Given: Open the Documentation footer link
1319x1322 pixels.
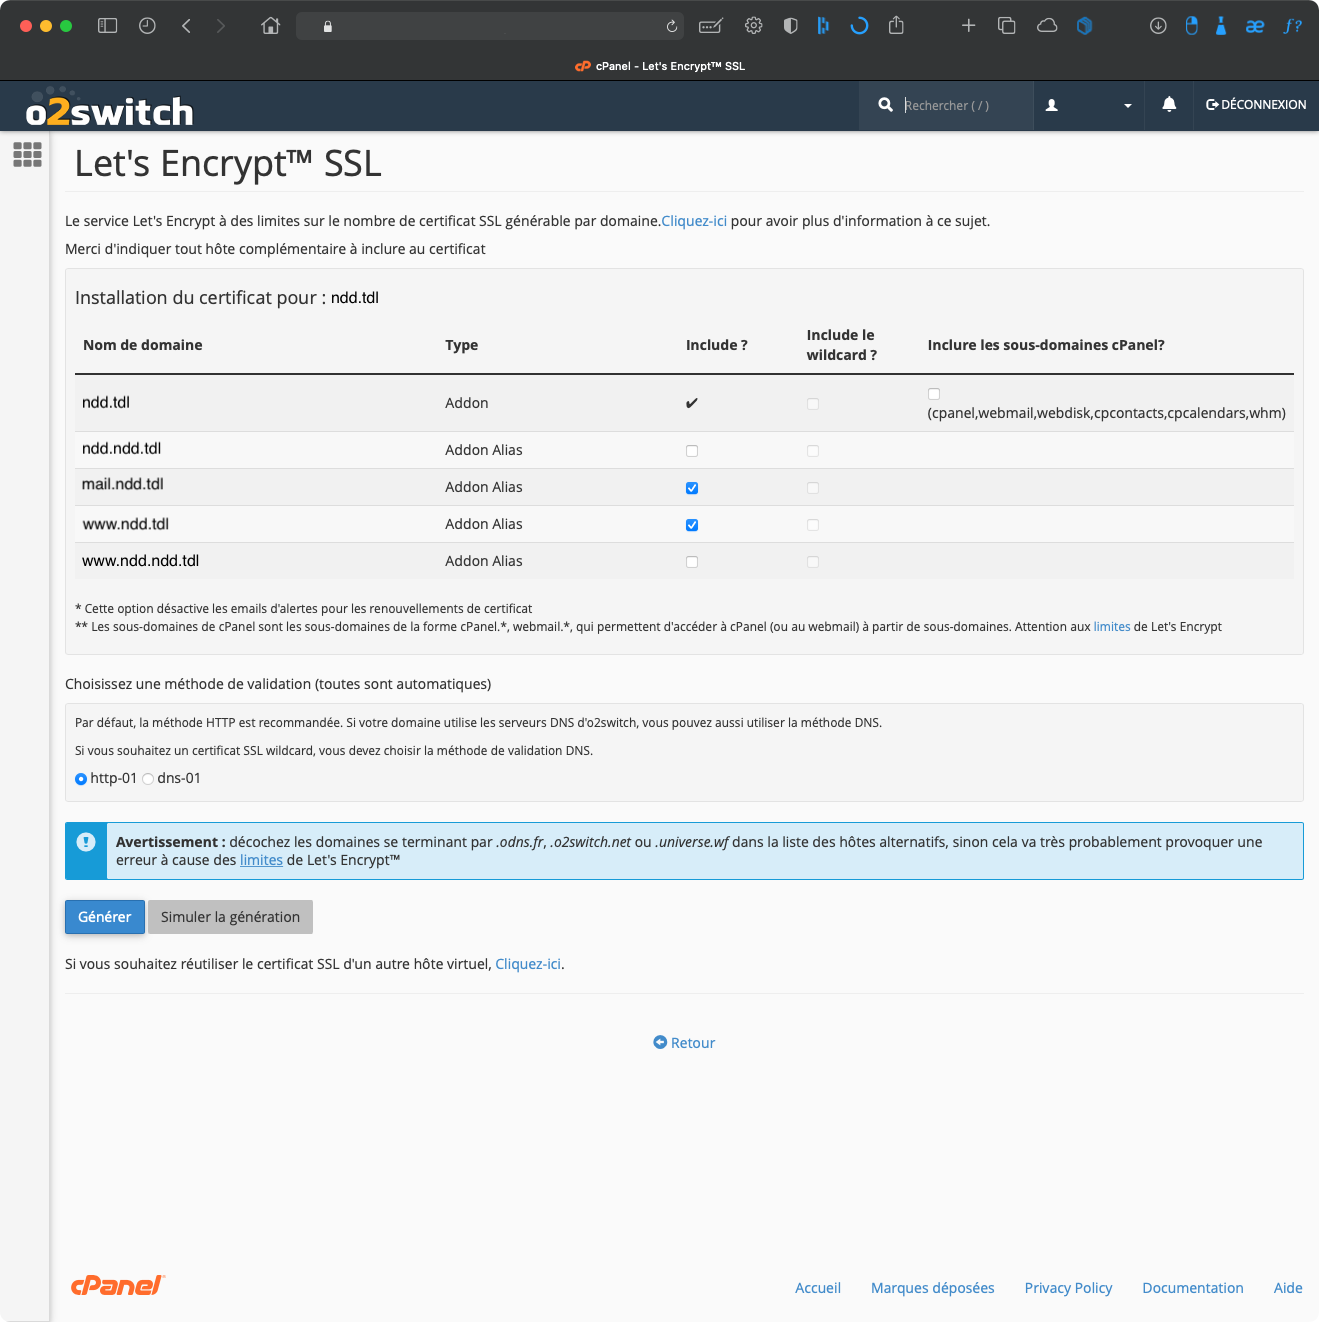Looking at the screenshot, I should click(1193, 1288).
